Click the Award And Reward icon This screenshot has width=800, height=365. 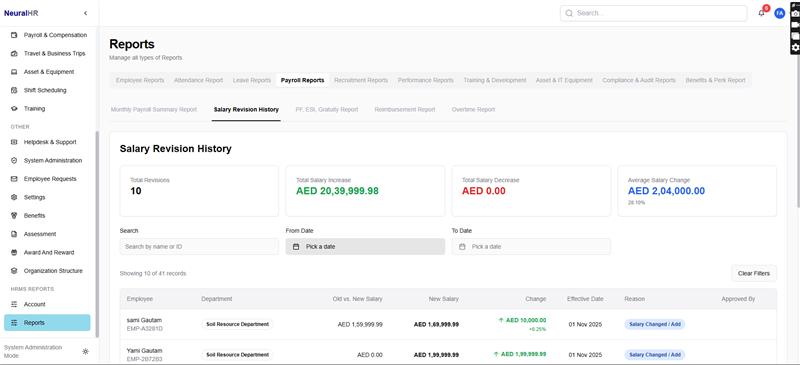point(14,252)
